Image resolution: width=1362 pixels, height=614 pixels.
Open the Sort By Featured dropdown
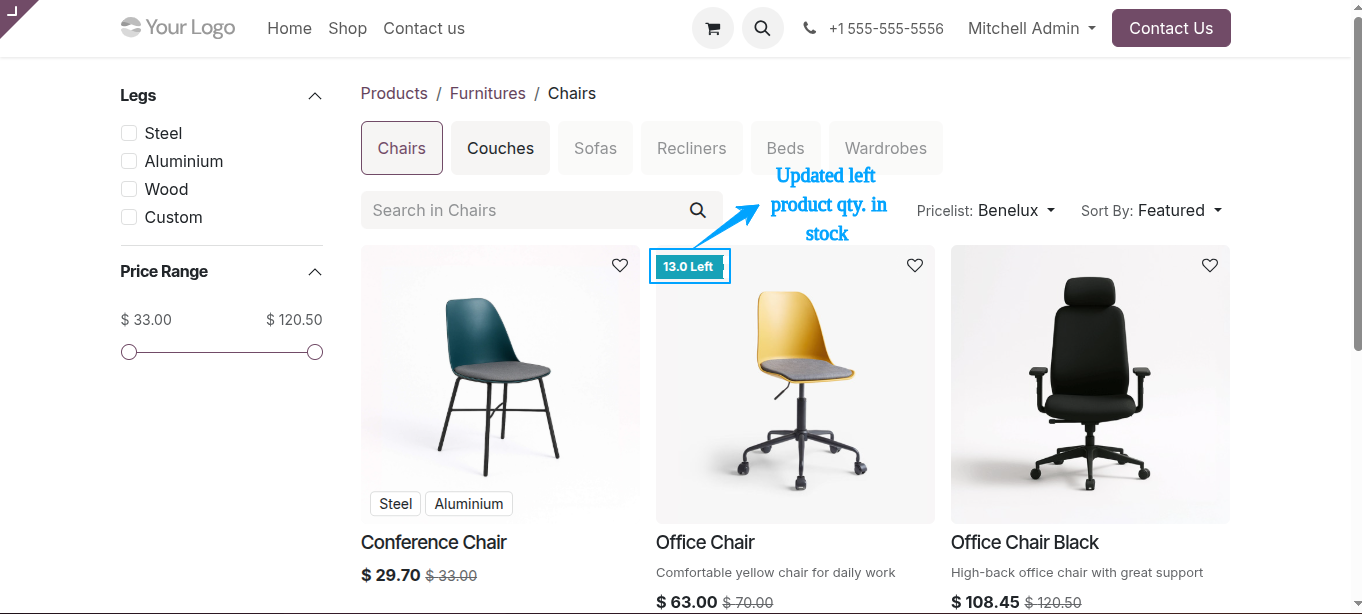click(x=1152, y=210)
